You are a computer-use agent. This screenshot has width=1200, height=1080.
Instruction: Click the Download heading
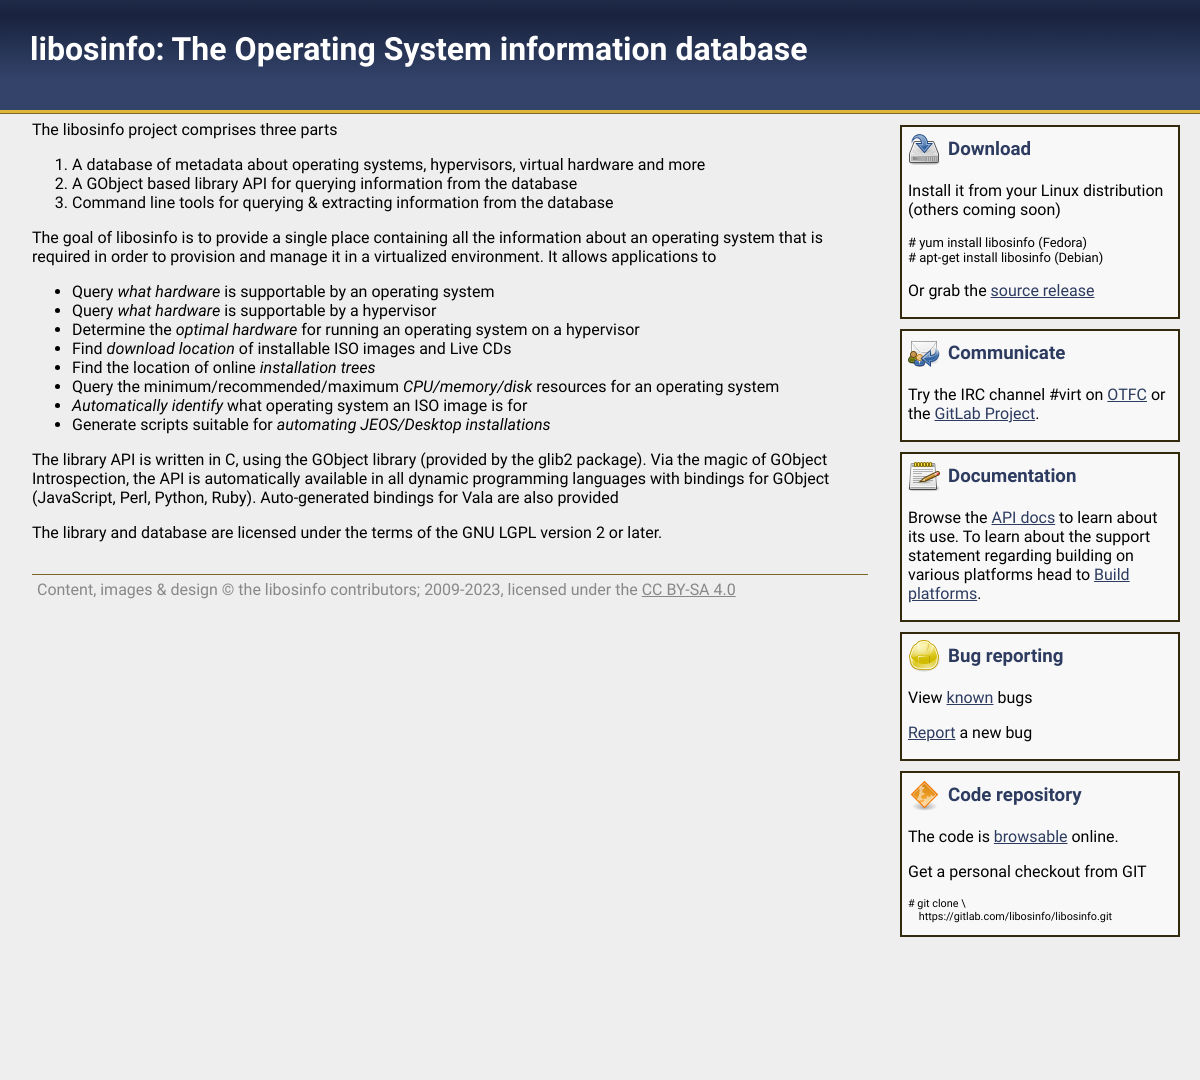point(989,149)
